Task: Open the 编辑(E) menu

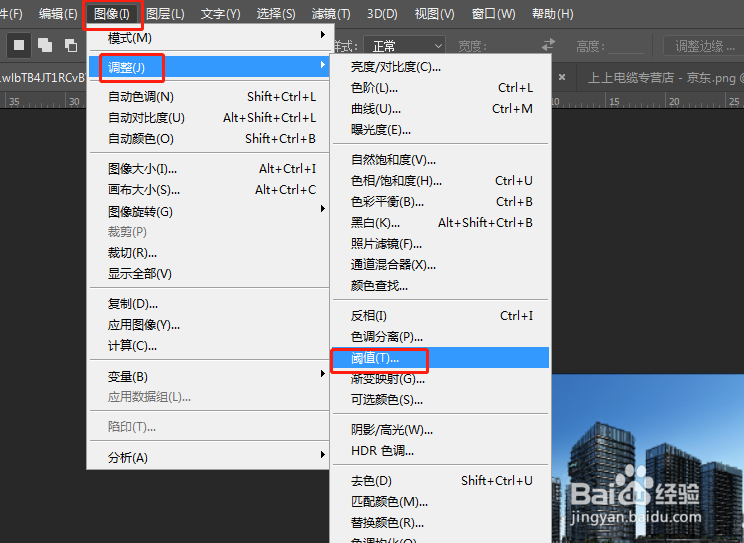Action: pyautogui.click(x=58, y=14)
